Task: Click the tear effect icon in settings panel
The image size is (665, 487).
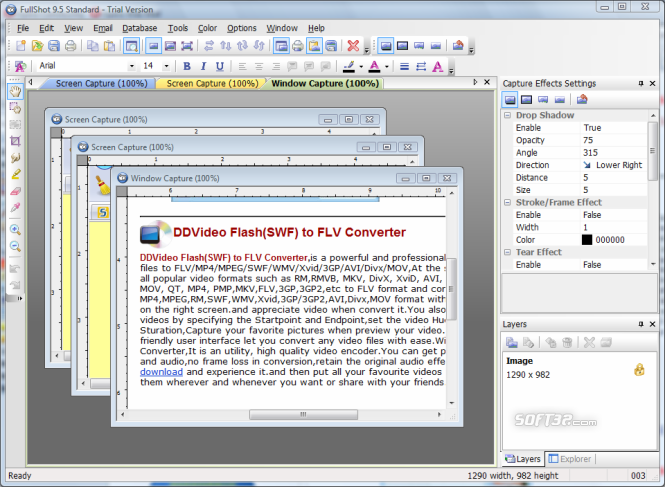Action: click(543, 100)
